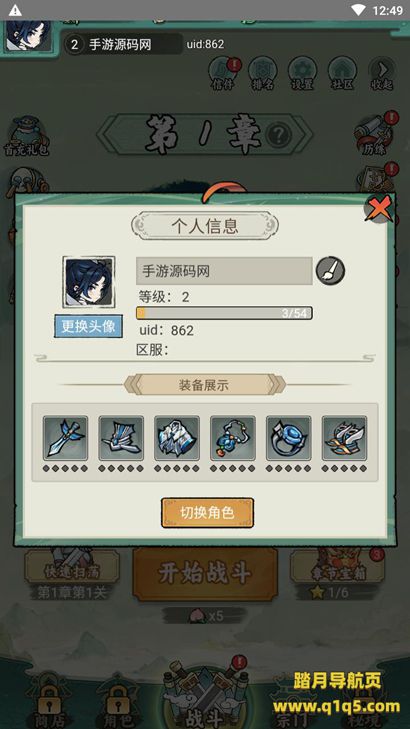This screenshot has height=729, width=410.
Task: Select the blue ring equipment slot
Action: tap(288, 438)
